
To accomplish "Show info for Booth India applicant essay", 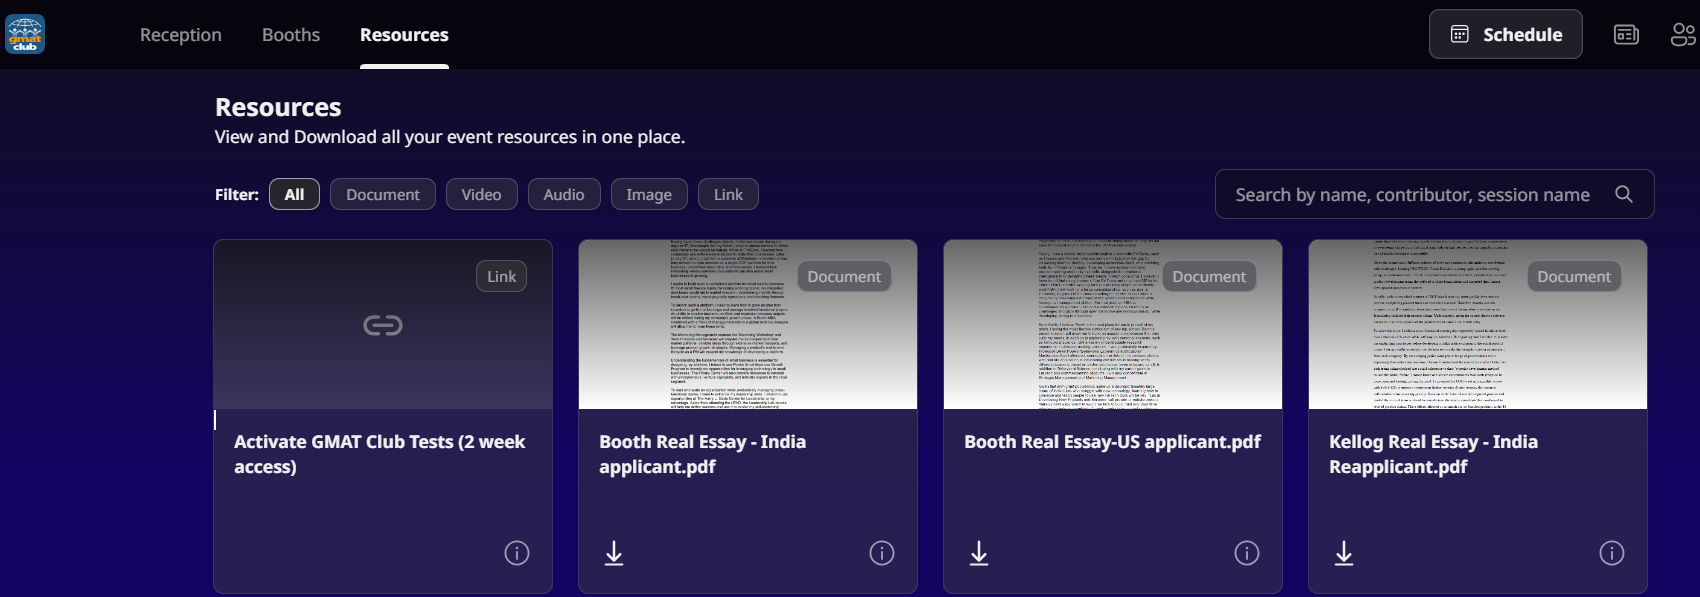I will click(x=881, y=553).
